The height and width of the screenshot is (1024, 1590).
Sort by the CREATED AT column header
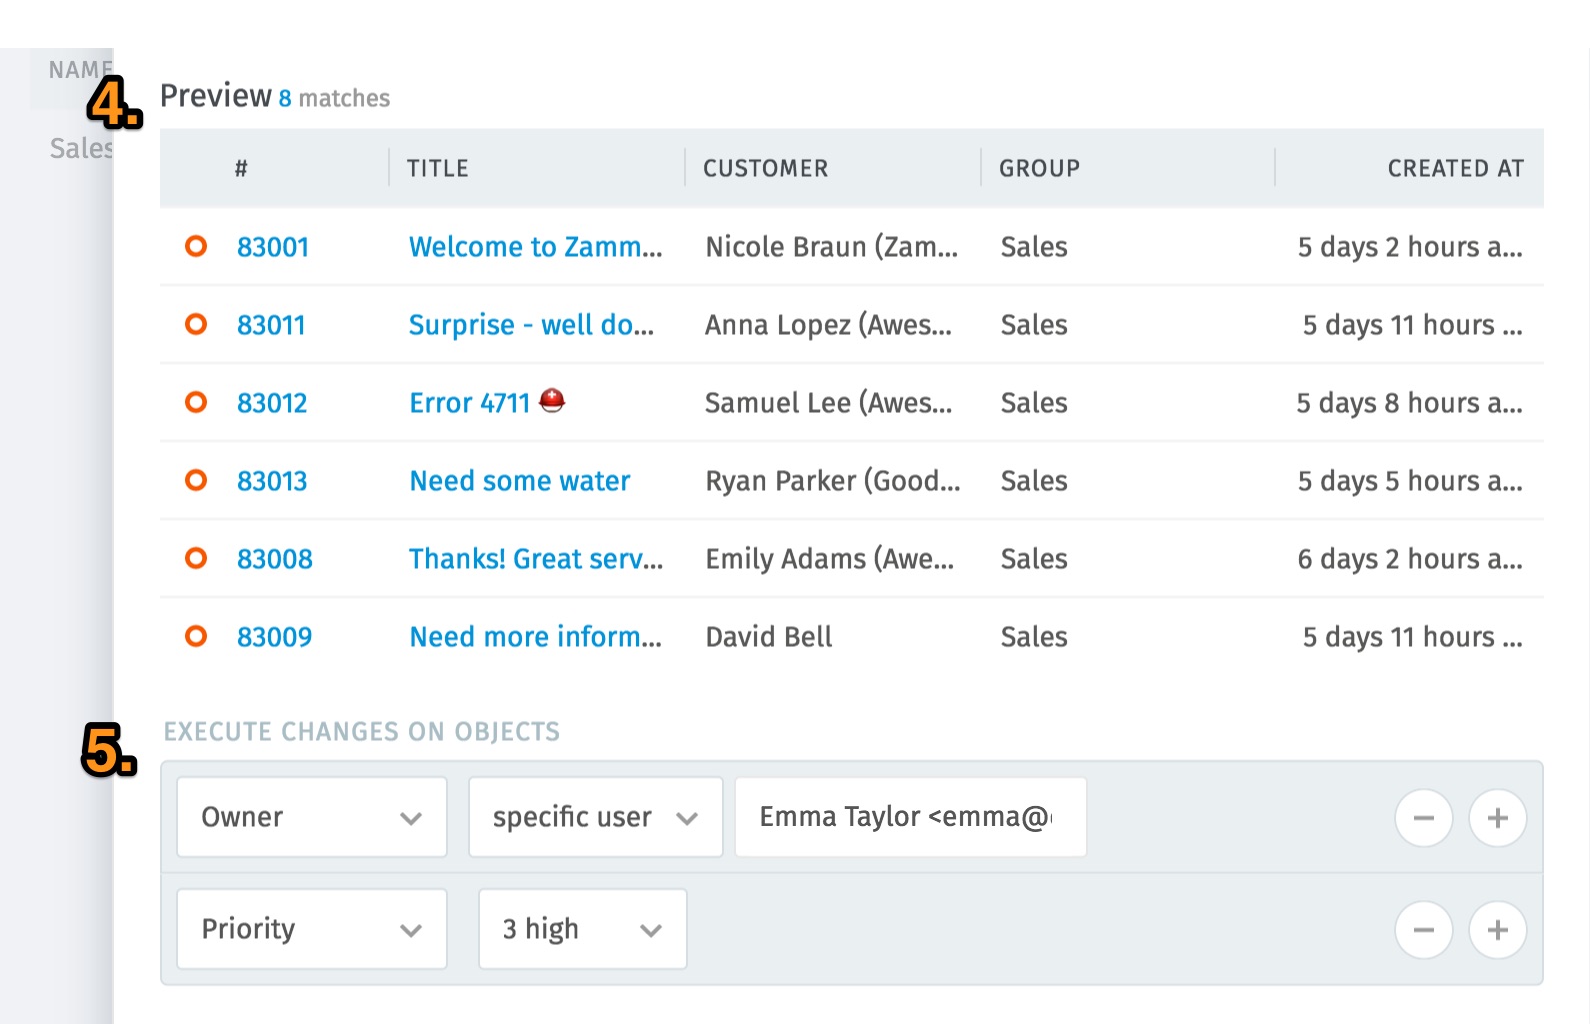1456,168
